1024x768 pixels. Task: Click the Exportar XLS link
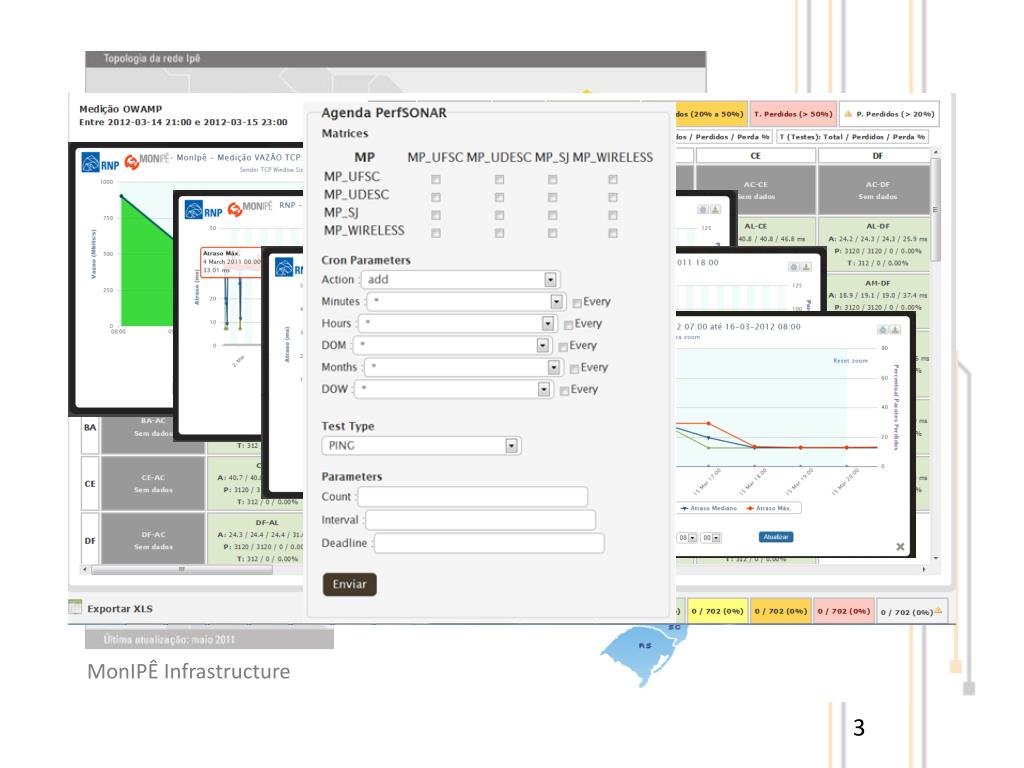(120, 609)
